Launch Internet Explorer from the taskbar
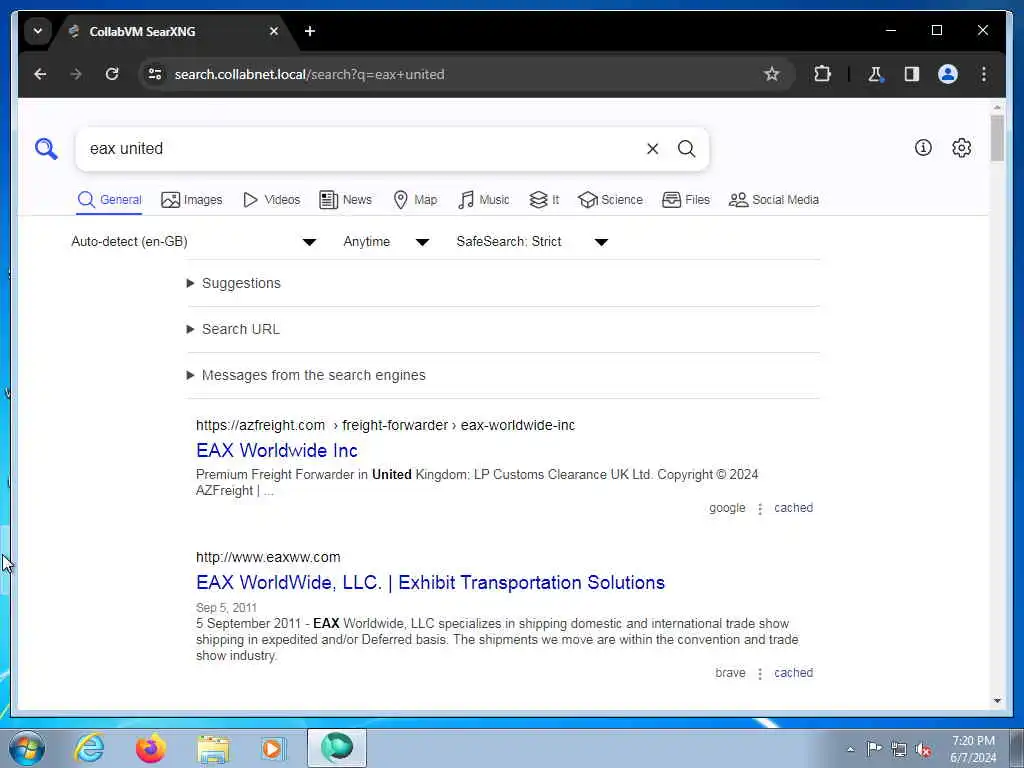 point(89,748)
